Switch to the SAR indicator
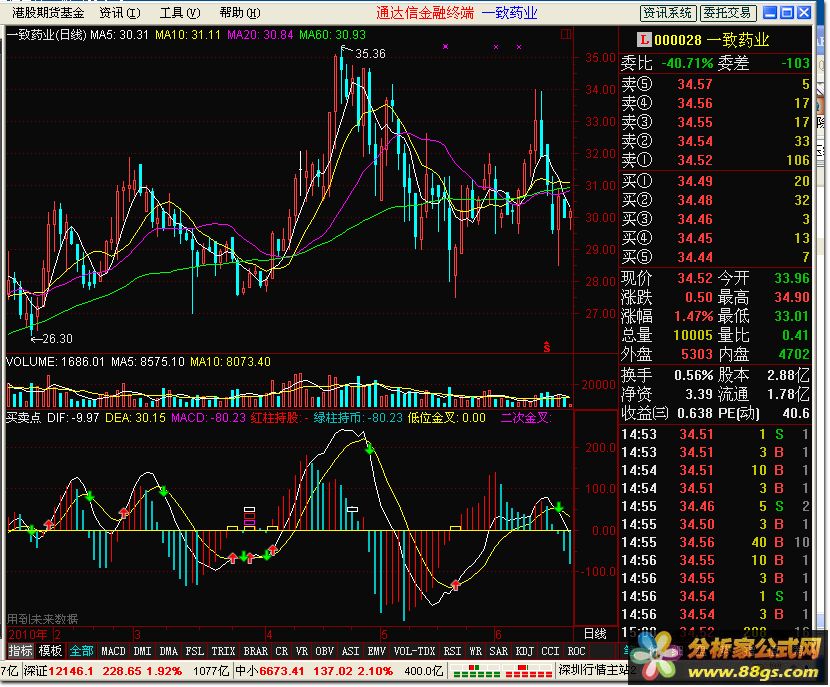Image resolution: width=830 pixels, height=687 pixels. 499,651
